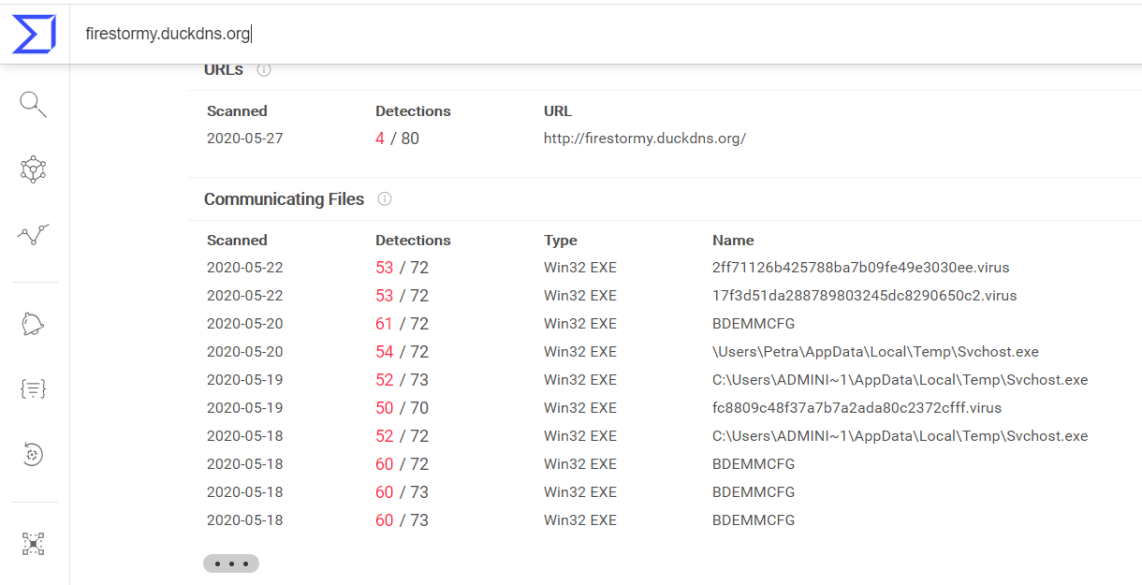Image resolution: width=1142 pixels, height=585 pixels.
Task: Click the info icon next to URLs
Action: pyautogui.click(x=264, y=70)
